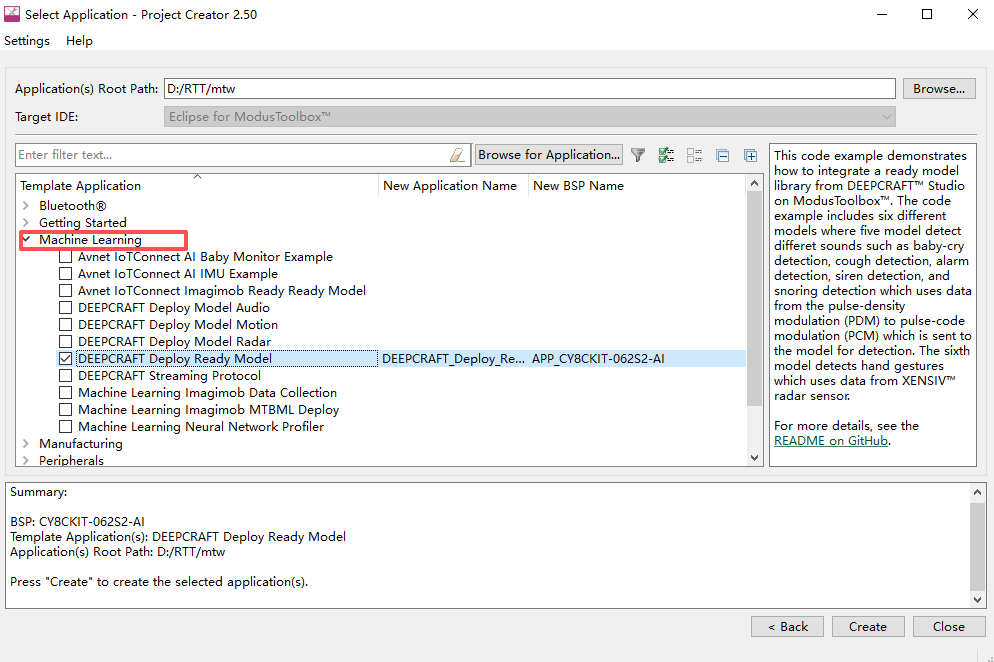Image resolution: width=994 pixels, height=662 pixels.
Task: Click the Close button
Action: click(949, 626)
